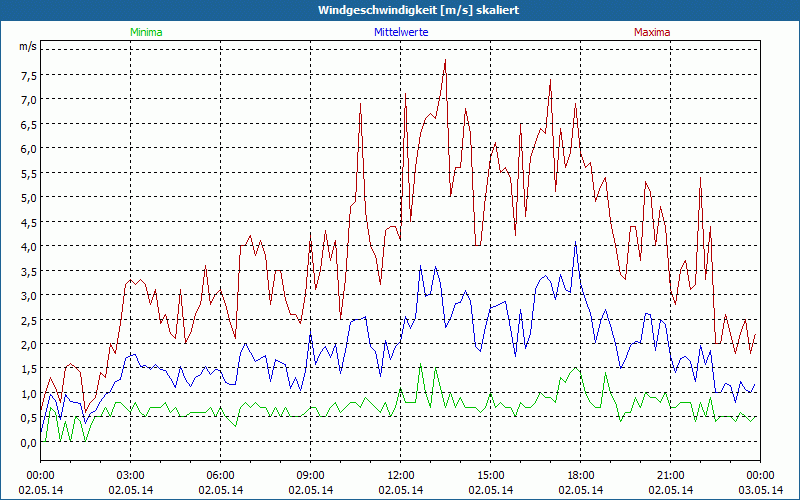Click the 0,0 y-axis value

pyautogui.click(x=29, y=443)
